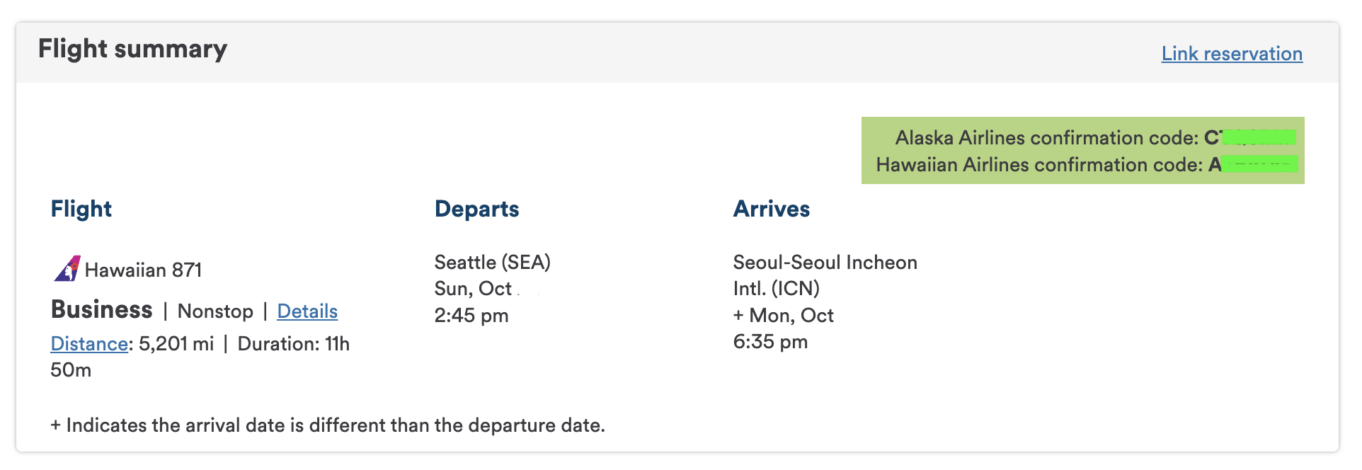The image size is (1362, 470).
Task: Click the Distance link
Action: (89, 344)
